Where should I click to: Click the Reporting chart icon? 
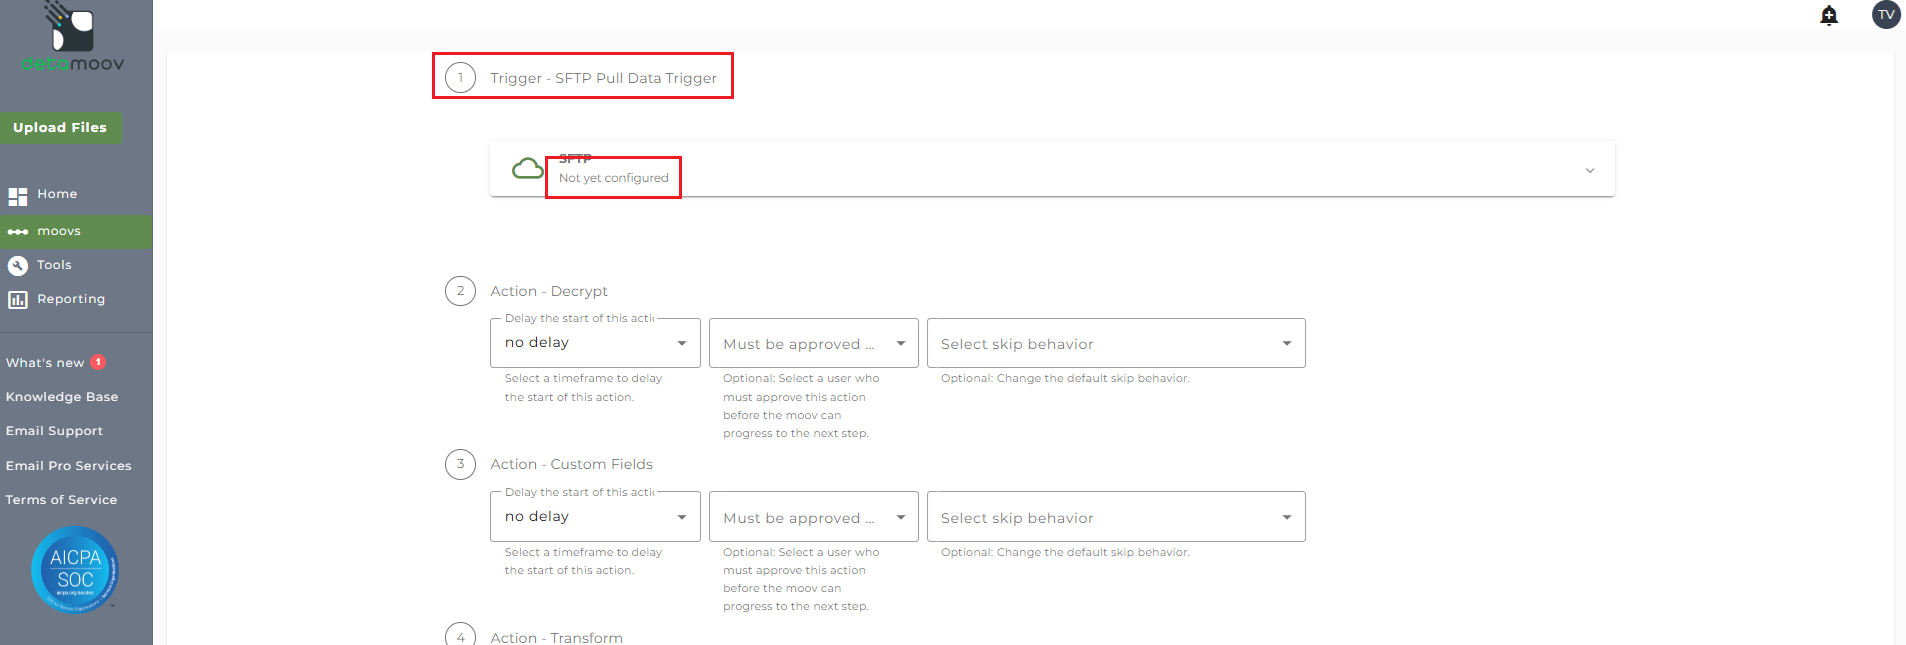tap(18, 300)
